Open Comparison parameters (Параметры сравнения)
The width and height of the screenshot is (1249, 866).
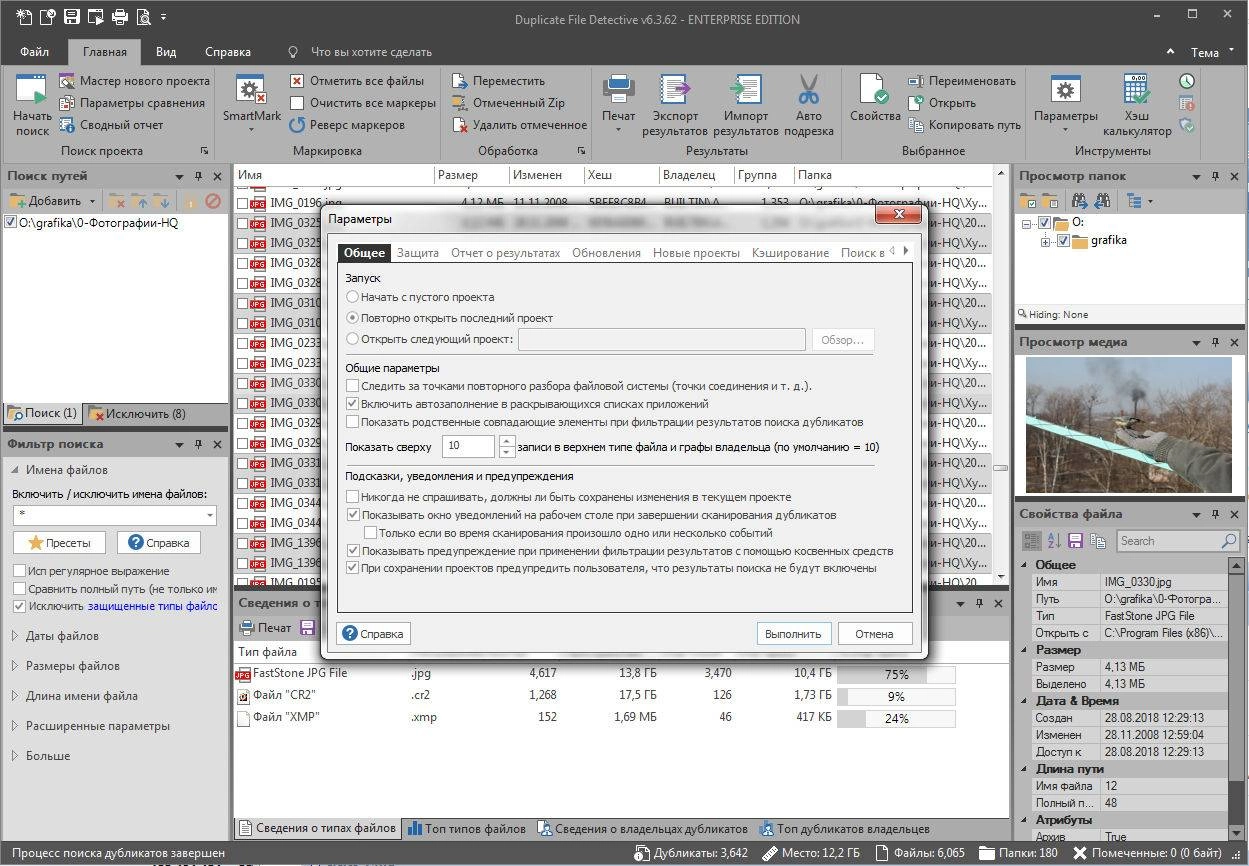pos(131,103)
